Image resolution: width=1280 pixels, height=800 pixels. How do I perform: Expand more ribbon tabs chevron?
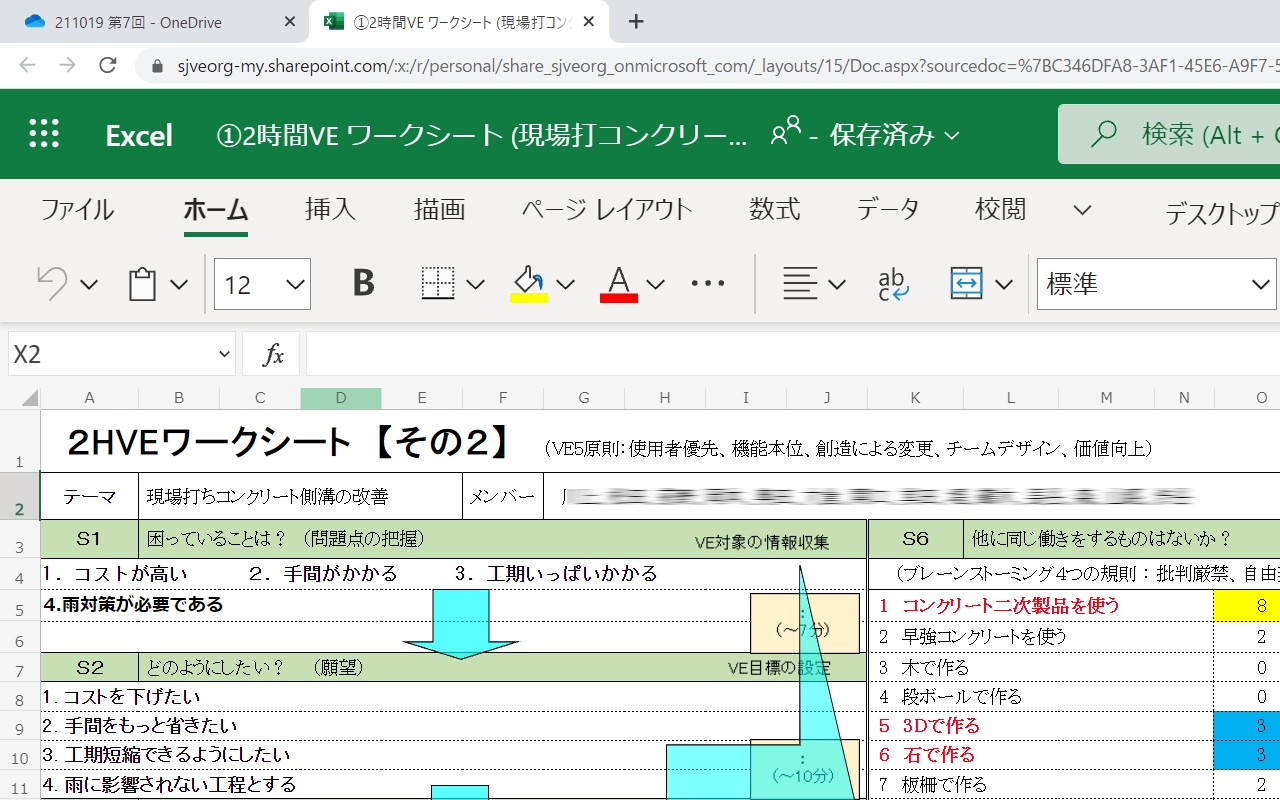[x=1082, y=210]
